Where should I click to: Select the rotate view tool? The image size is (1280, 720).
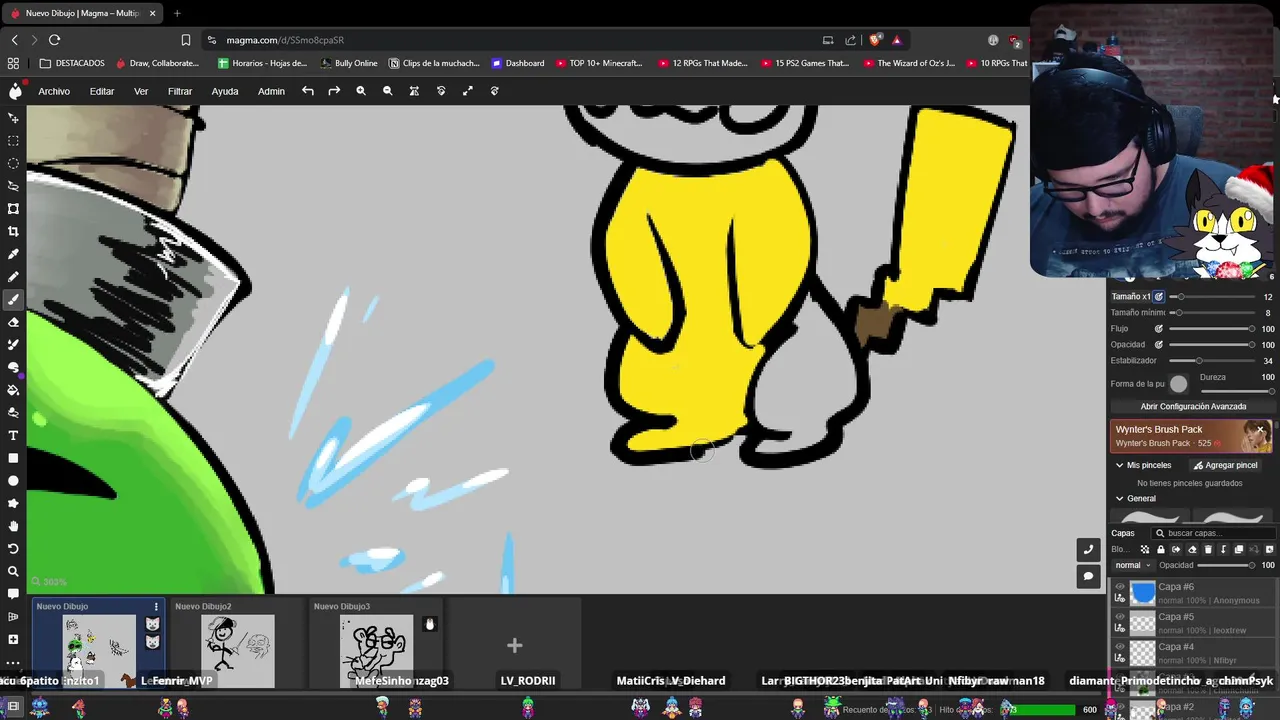[x=13, y=549]
